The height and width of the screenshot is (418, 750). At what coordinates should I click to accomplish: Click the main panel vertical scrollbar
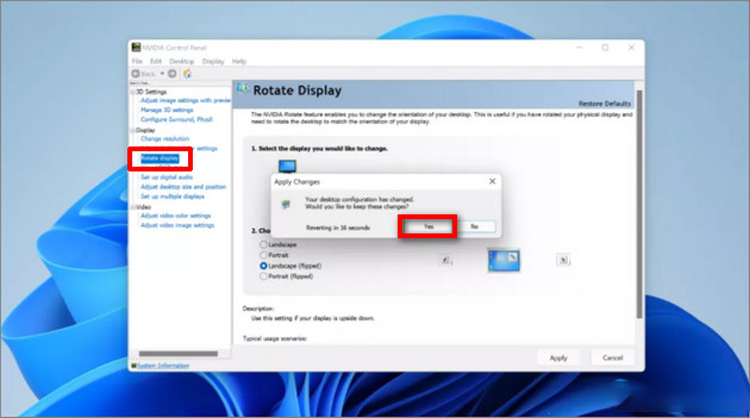point(639,204)
